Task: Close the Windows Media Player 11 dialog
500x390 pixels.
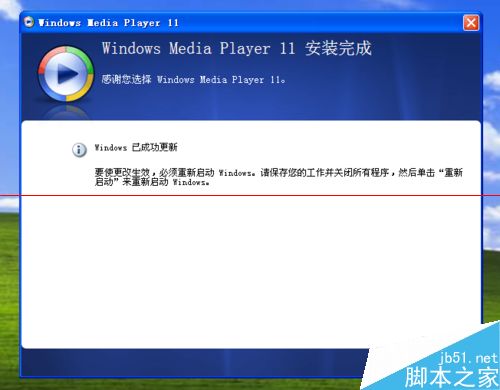Action: click(471, 23)
